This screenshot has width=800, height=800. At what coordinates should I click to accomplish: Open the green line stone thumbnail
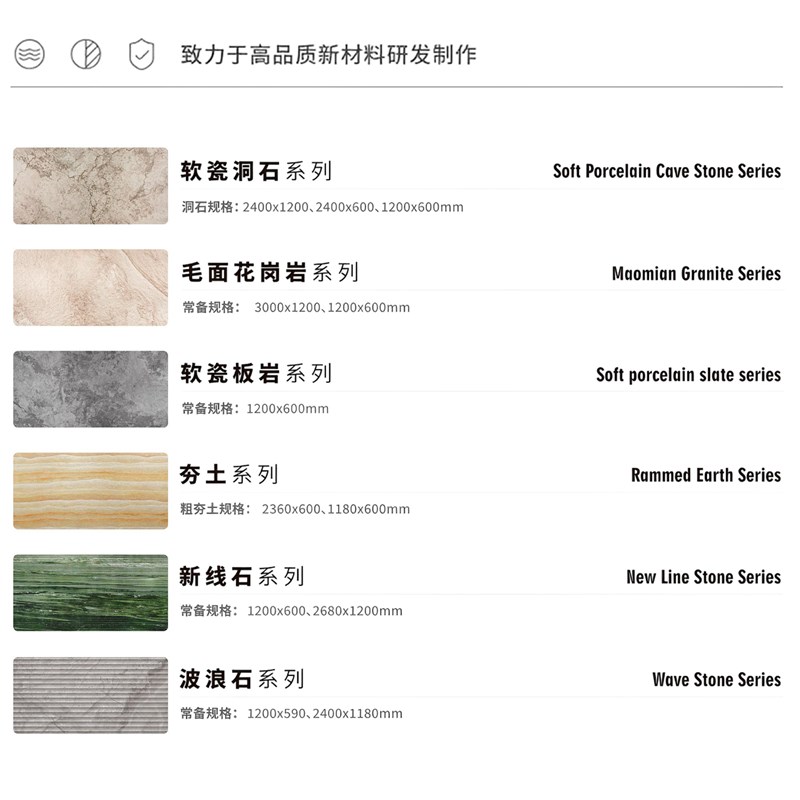click(91, 592)
